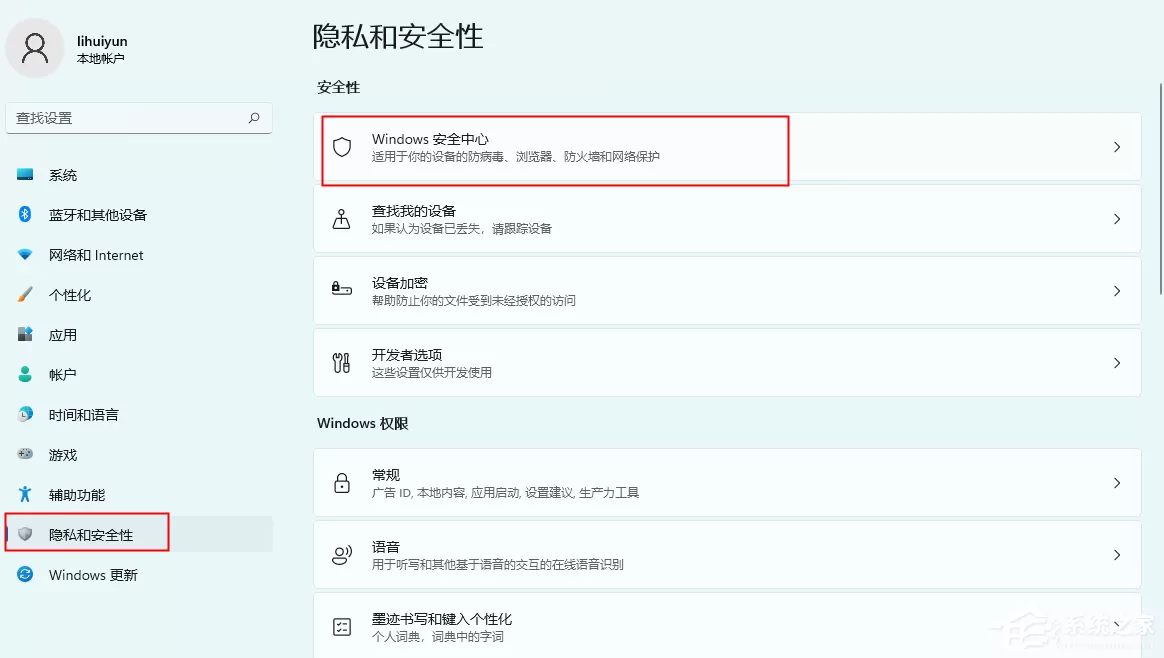Image resolution: width=1164 pixels, height=658 pixels.
Task: Click the Windows Update sync icon
Action: tap(25, 574)
